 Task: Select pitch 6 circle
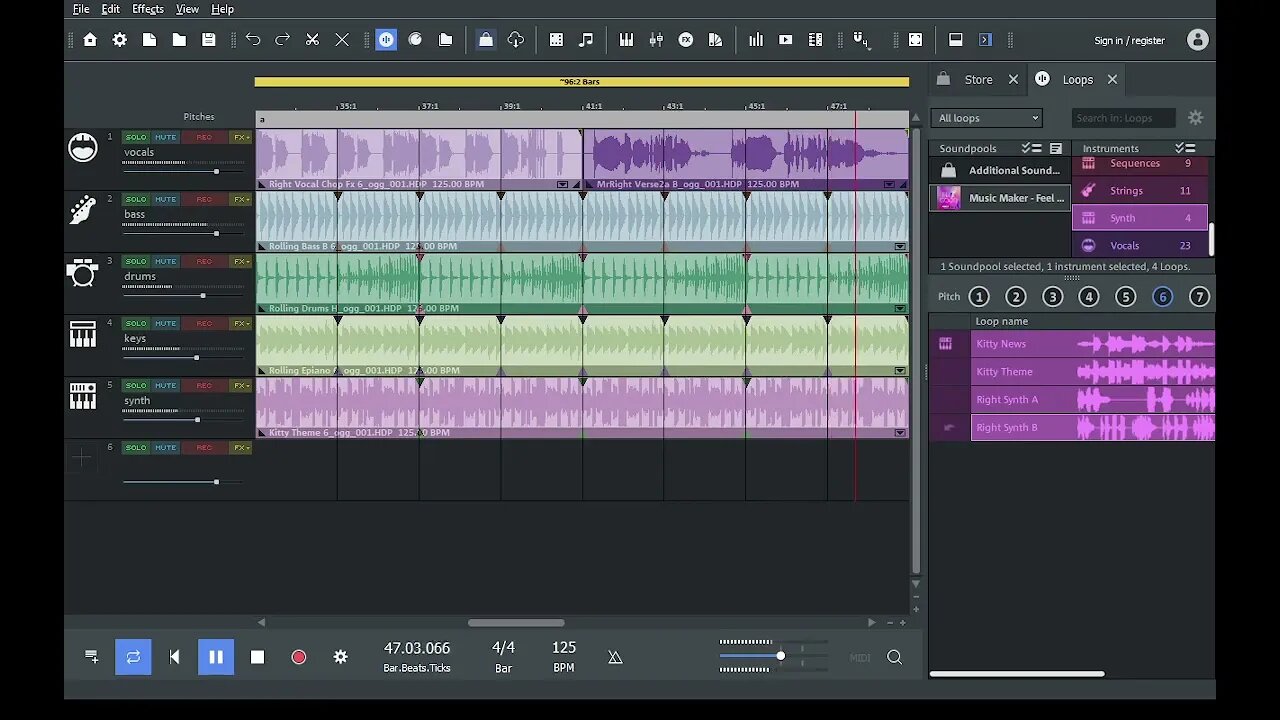1162,296
